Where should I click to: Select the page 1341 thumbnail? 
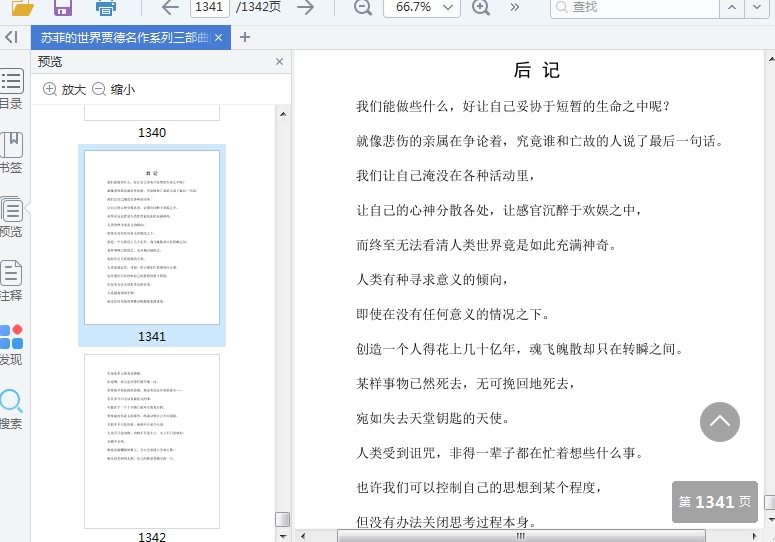point(152,238)
